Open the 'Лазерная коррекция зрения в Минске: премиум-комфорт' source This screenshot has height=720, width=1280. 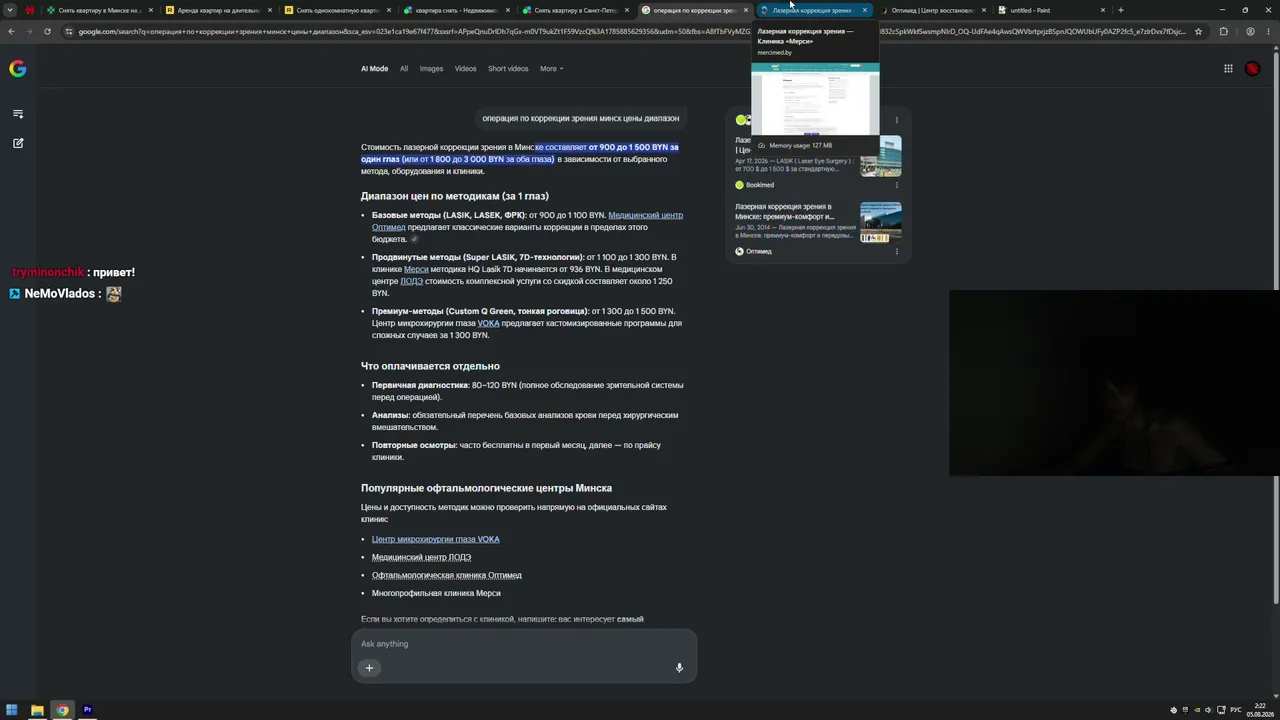pos(785,211)
